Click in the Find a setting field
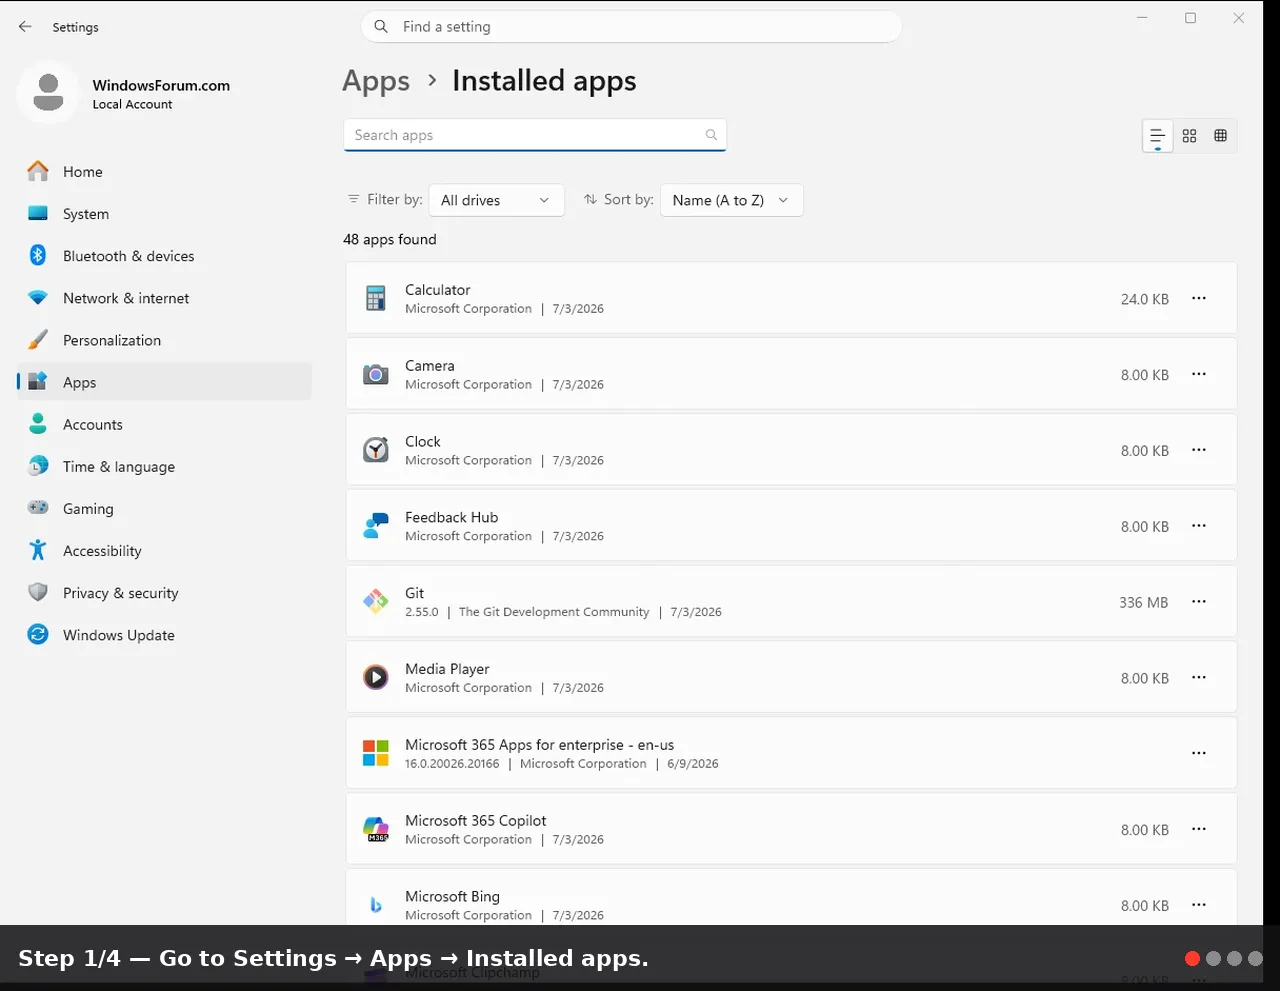The image size is (1280, 991). pyautogui.click(x=631, y=27)
